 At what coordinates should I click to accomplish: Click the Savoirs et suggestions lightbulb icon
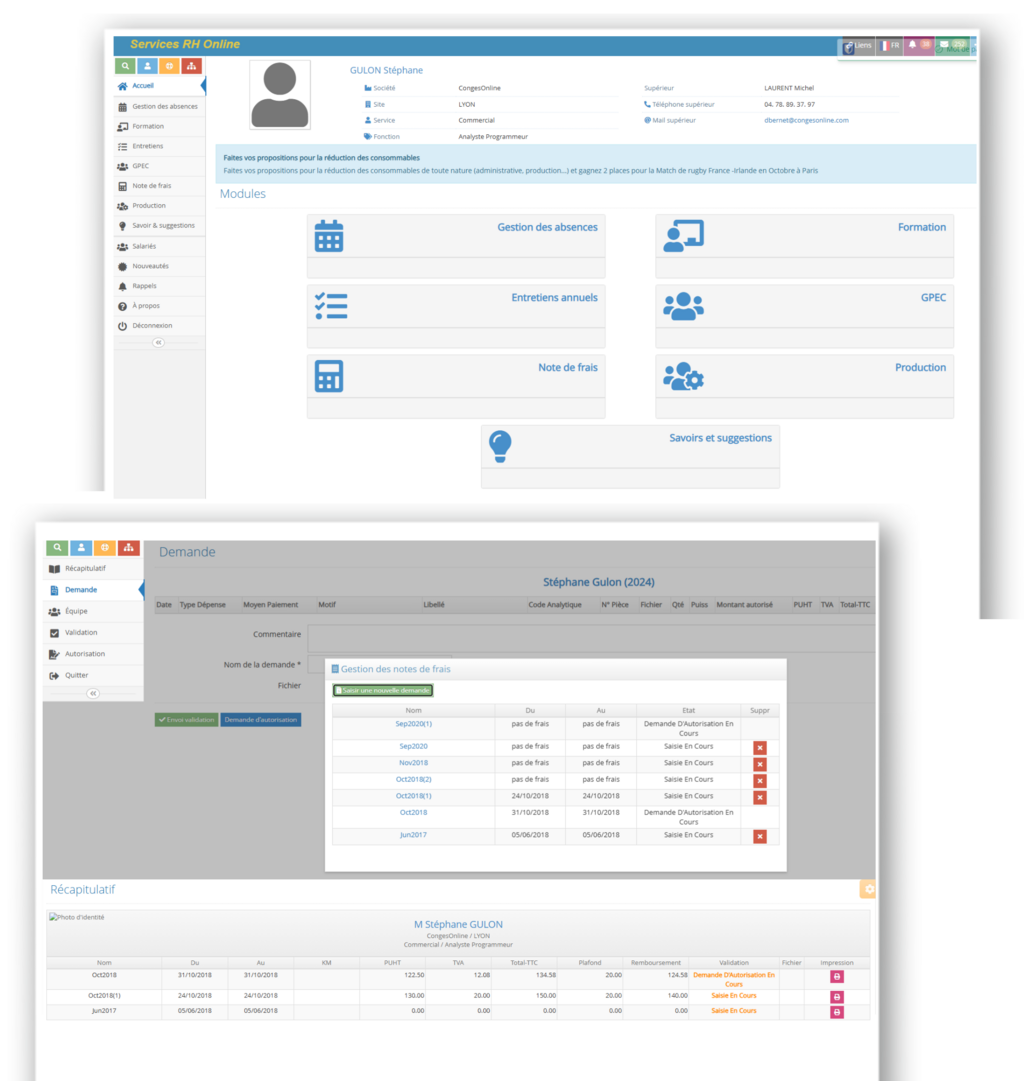point(501,444)
